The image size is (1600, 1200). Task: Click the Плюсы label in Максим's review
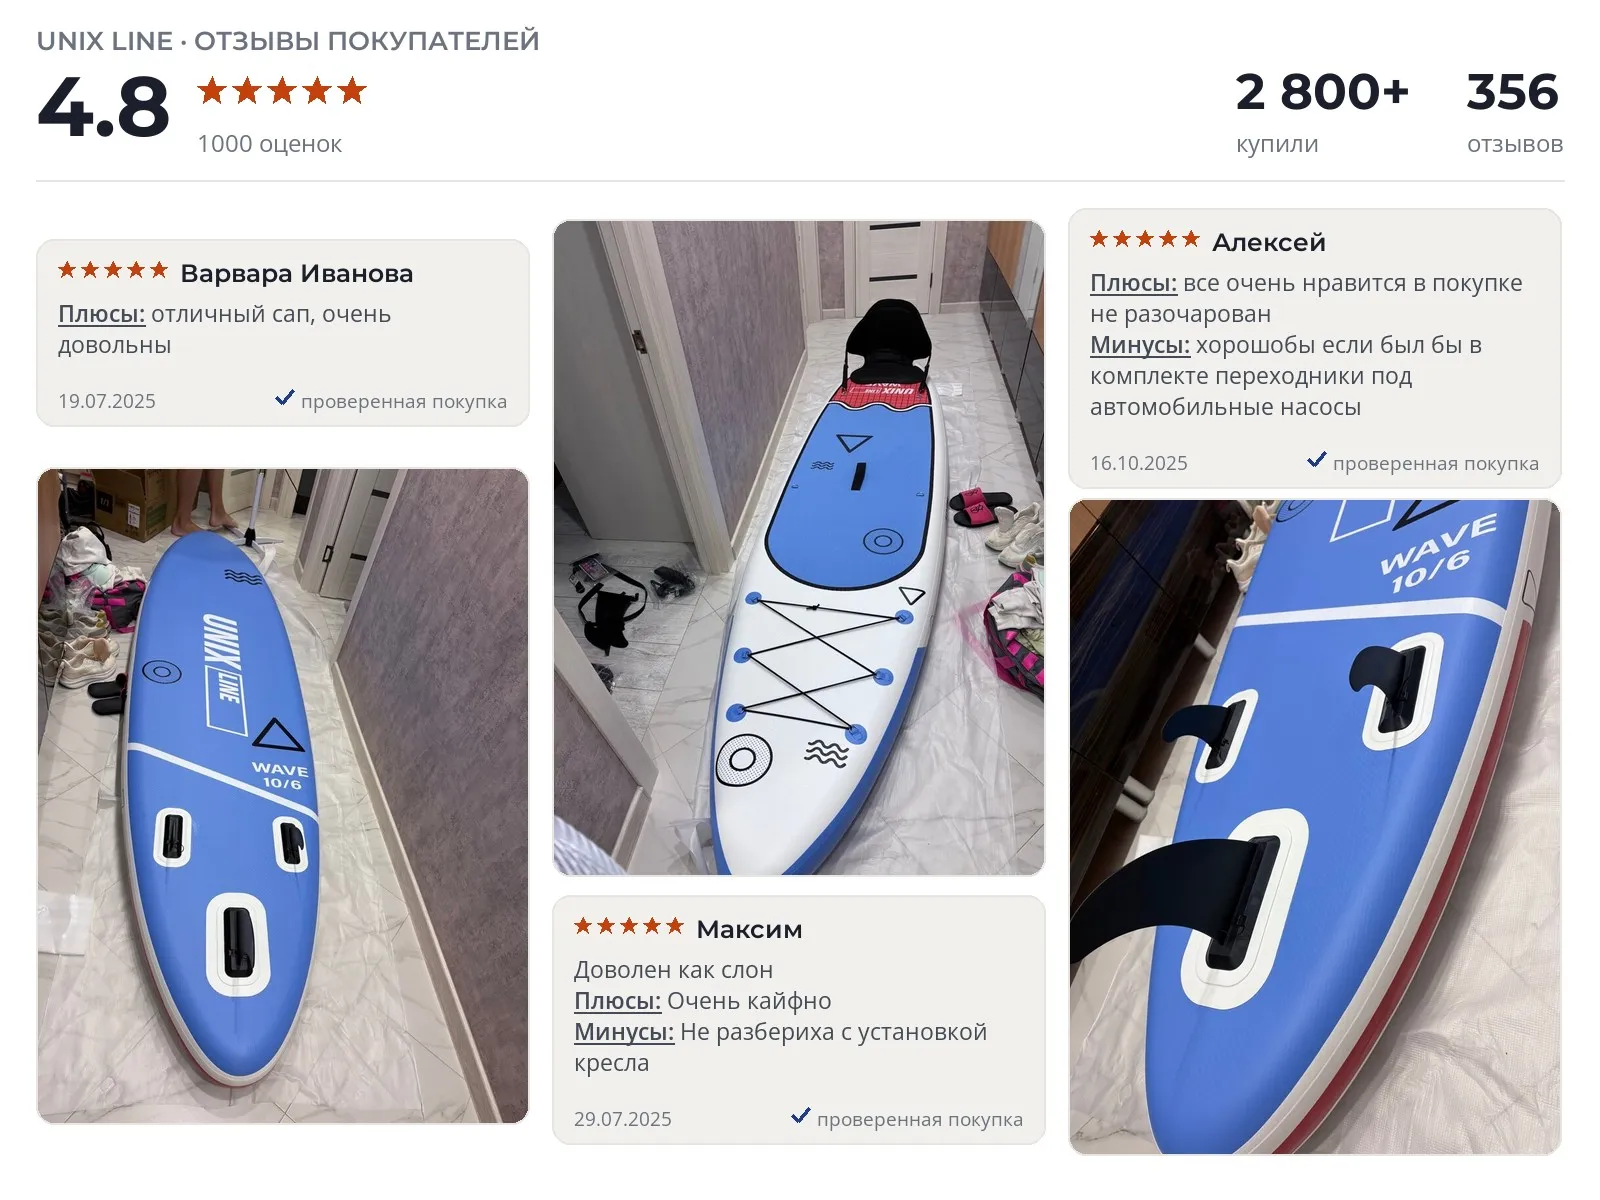pos(618,1001)
